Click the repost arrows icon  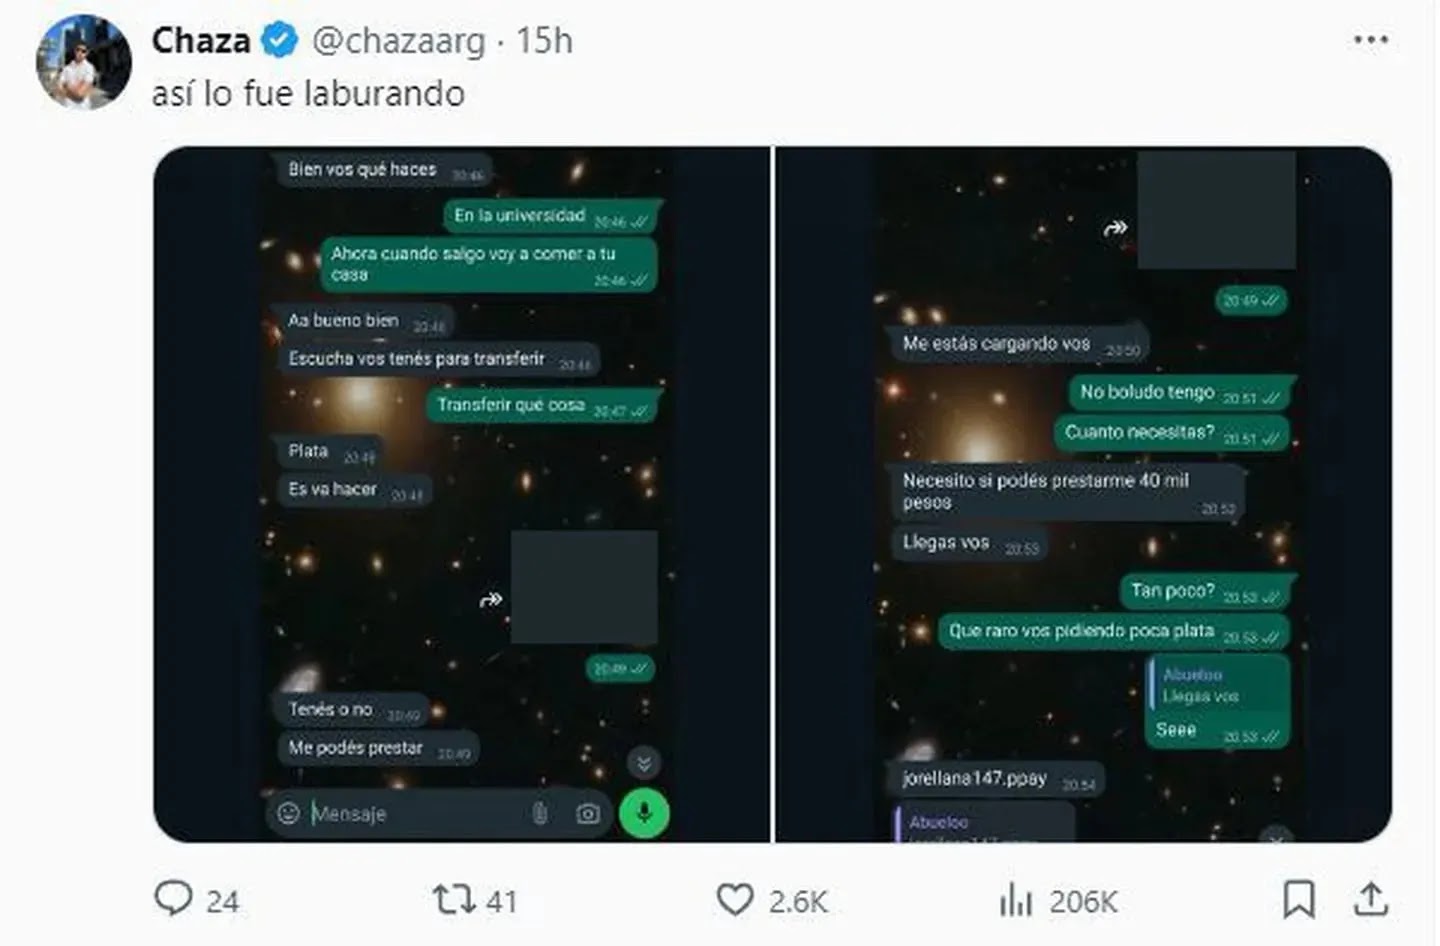pyautogui.click(x=453, y=899)
